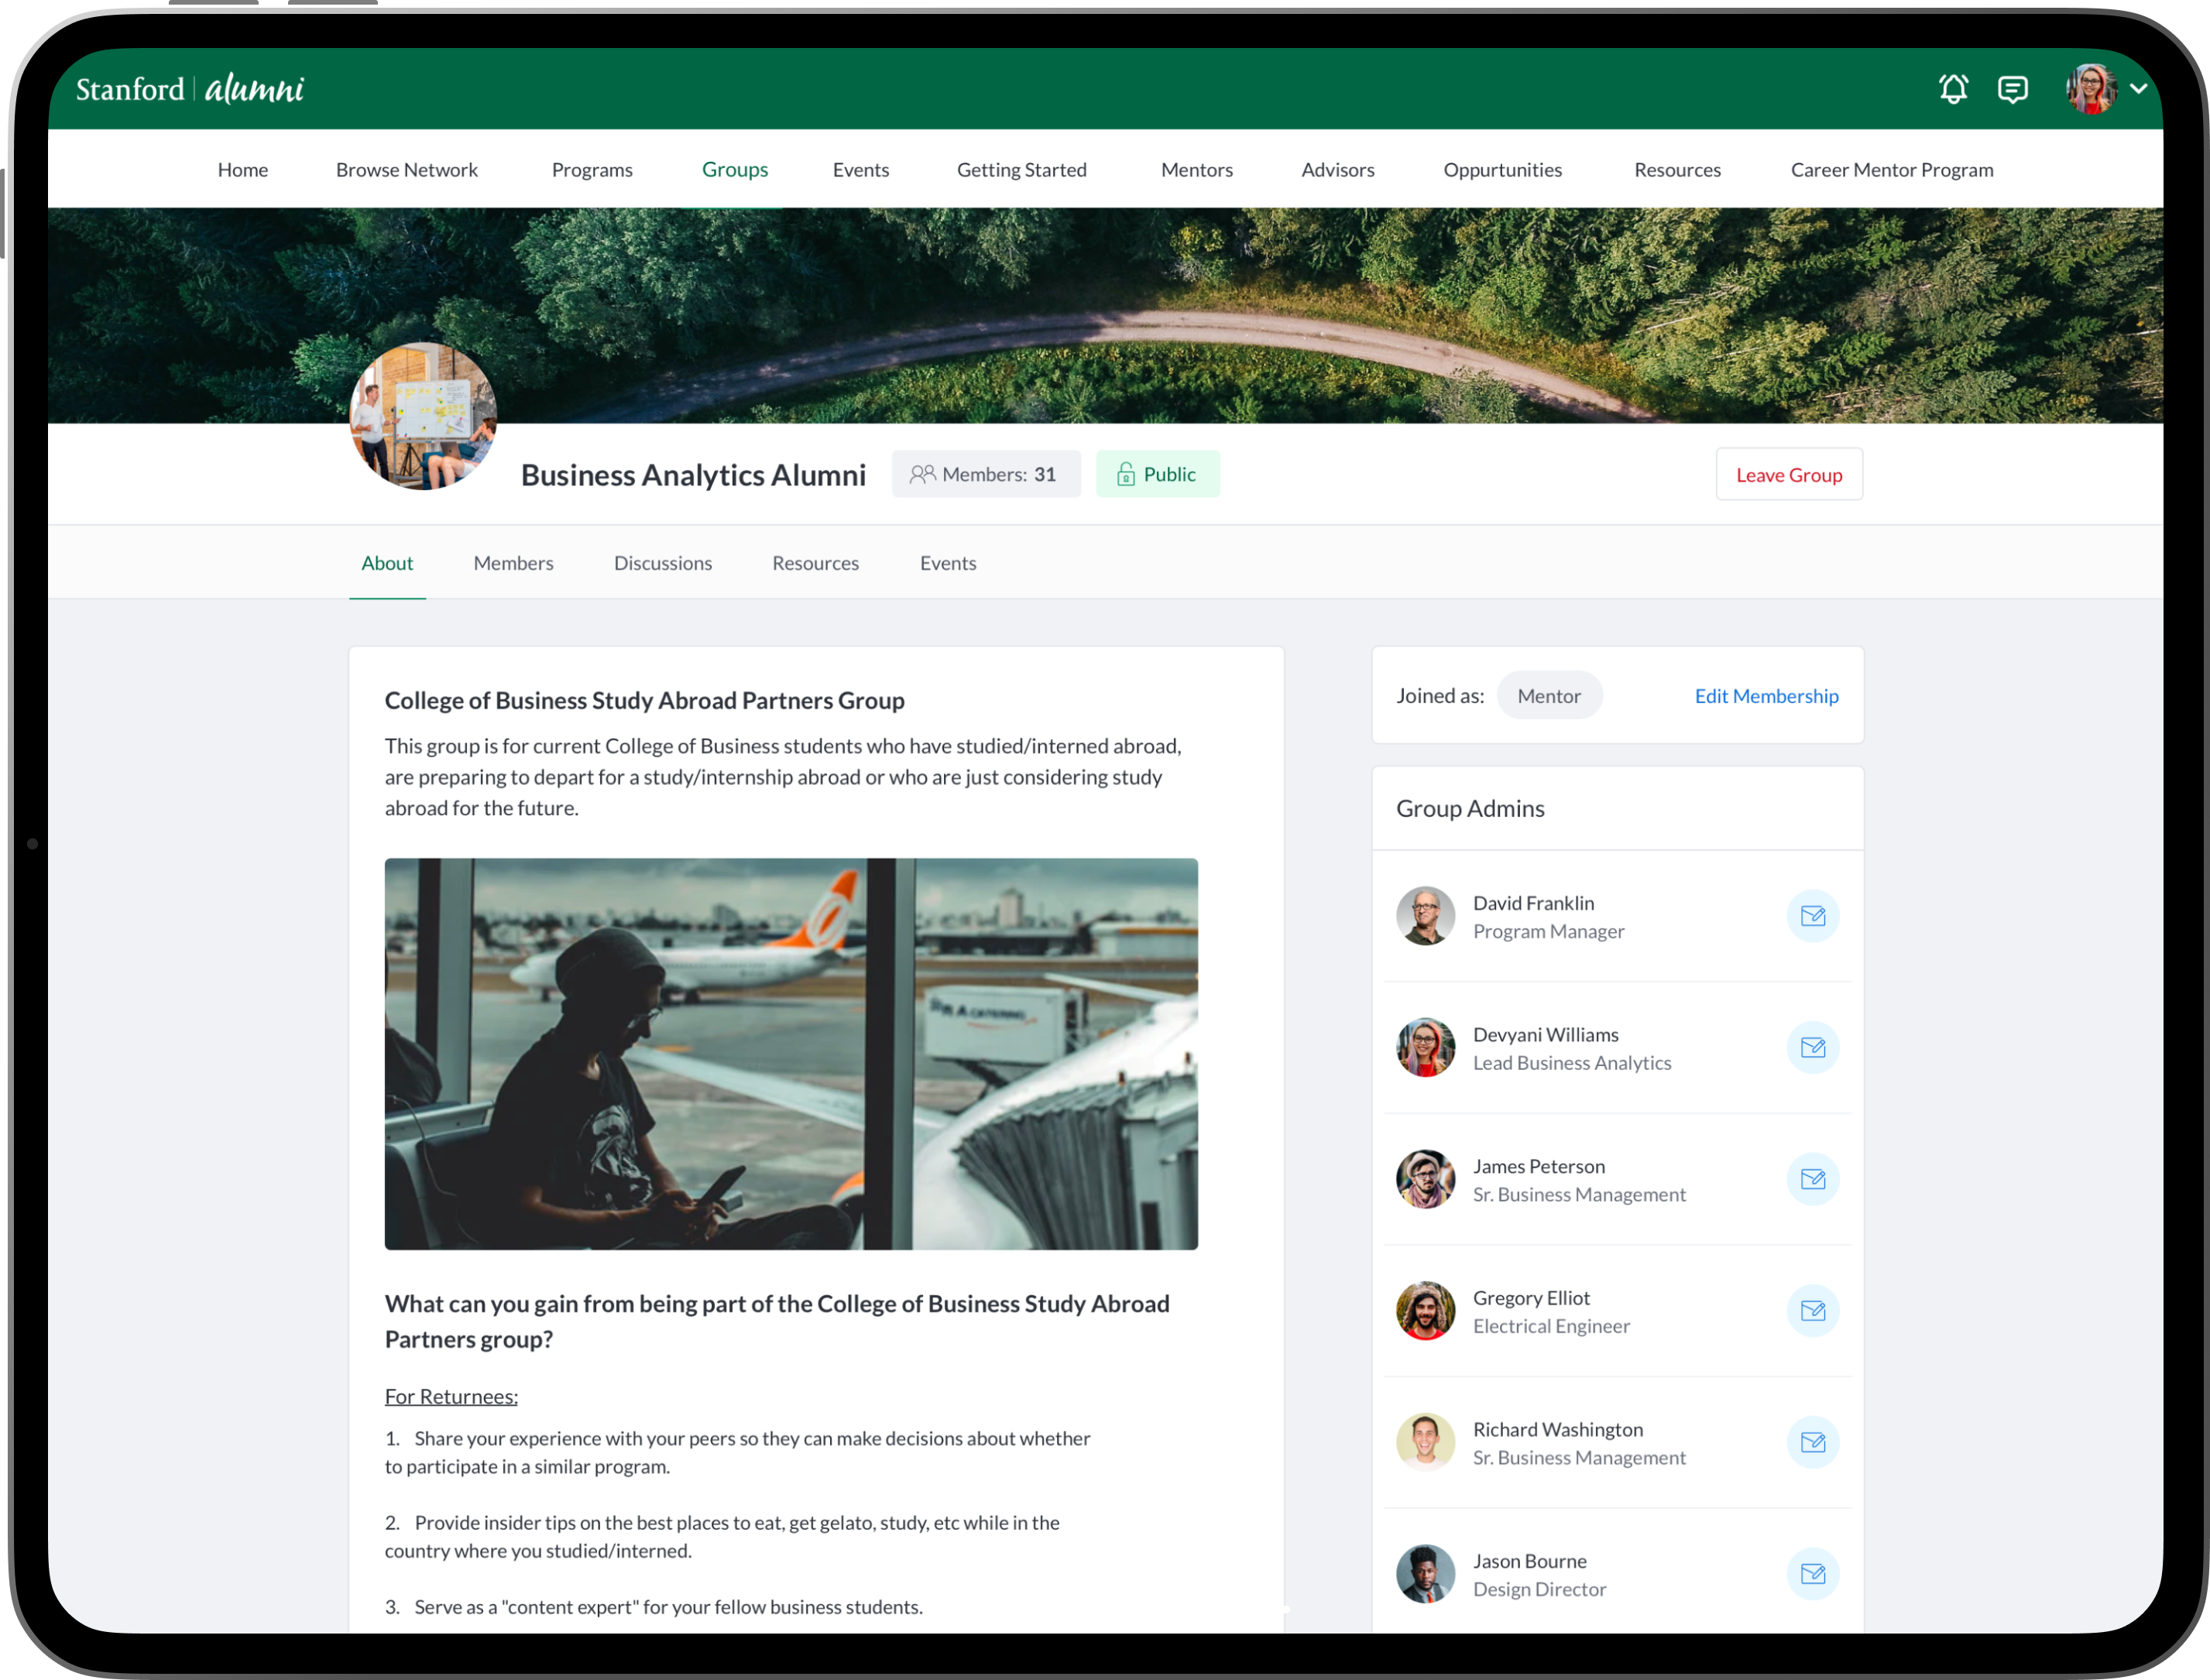Email Devyani Williams via envelope icon

tap(1812, 1047)
